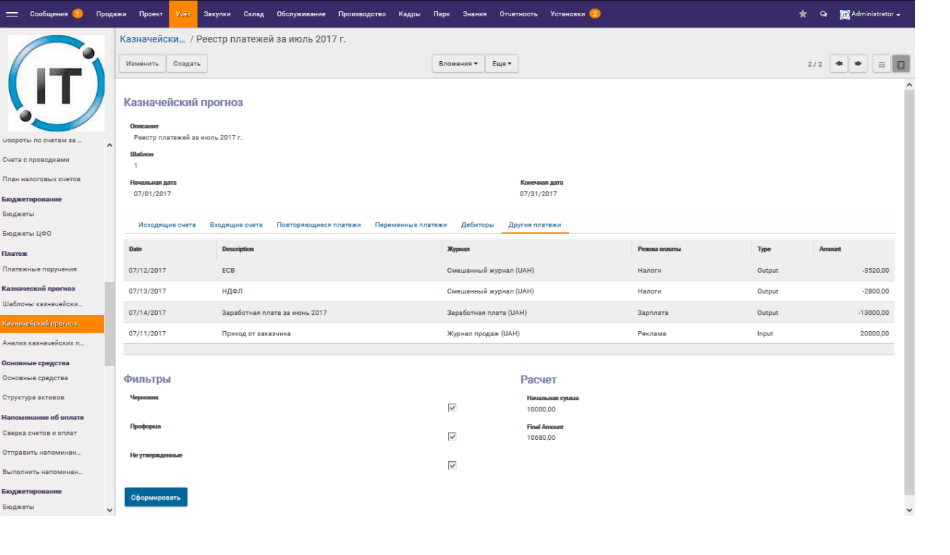Open Бюджеты ЦФО in sidebar

[27, 234]
